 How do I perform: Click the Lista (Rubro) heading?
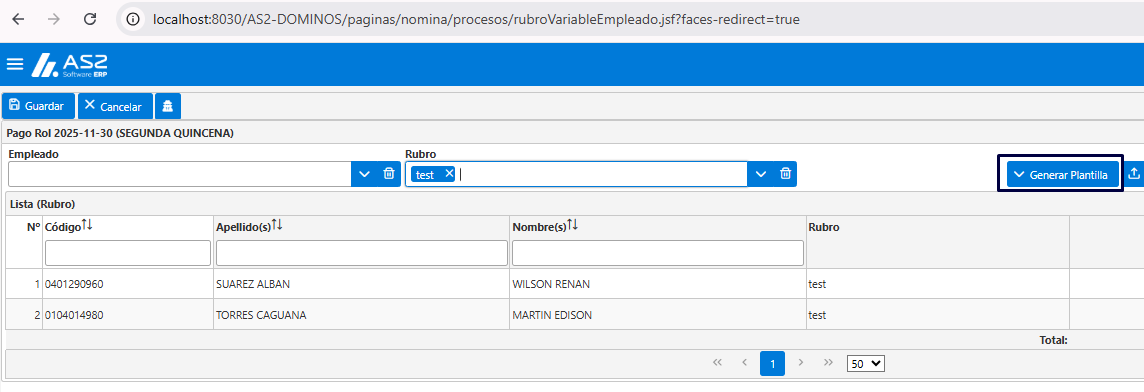[42, 204]
